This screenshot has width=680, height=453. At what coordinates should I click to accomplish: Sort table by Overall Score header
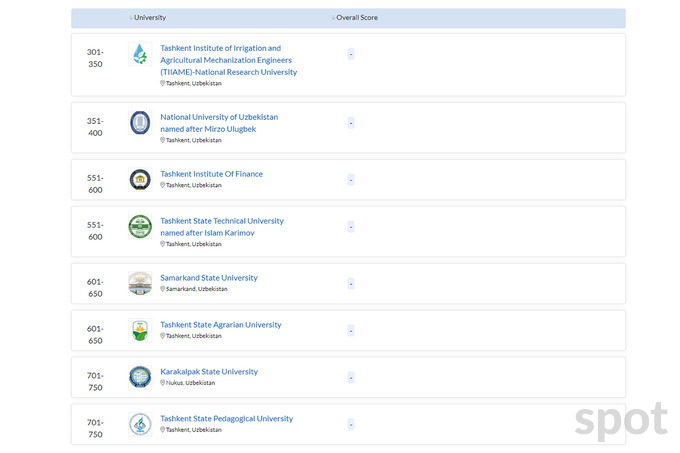click(x=356, y=18)
